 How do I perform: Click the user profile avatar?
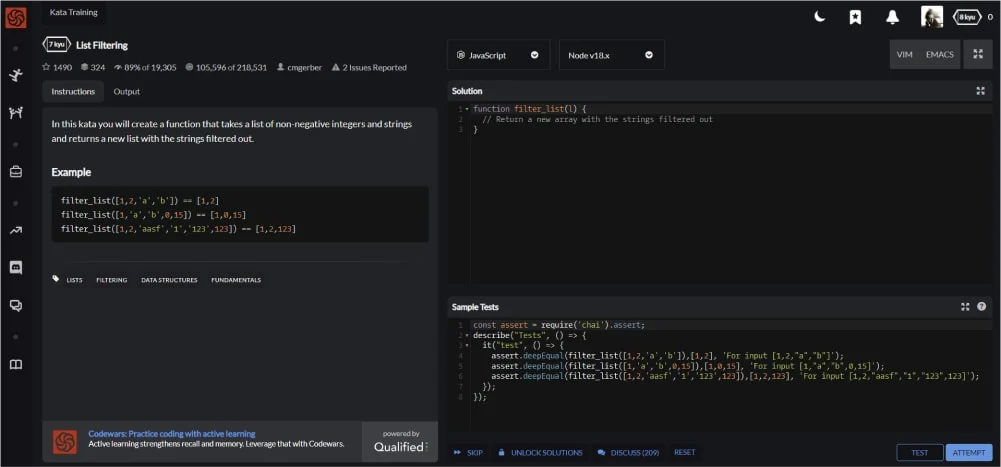coord(931,17)
